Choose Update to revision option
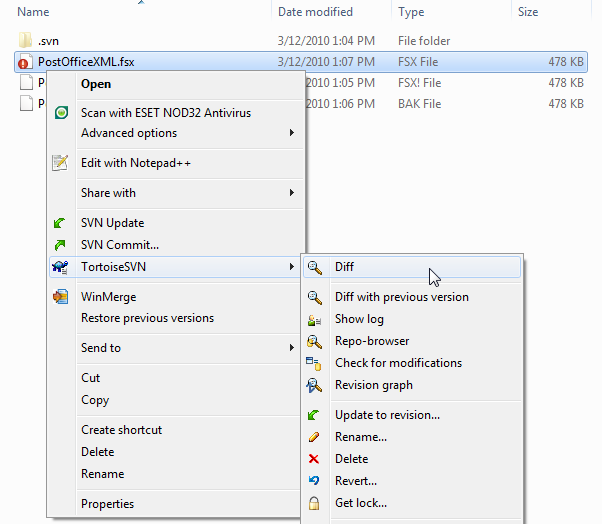 (387, 415)
